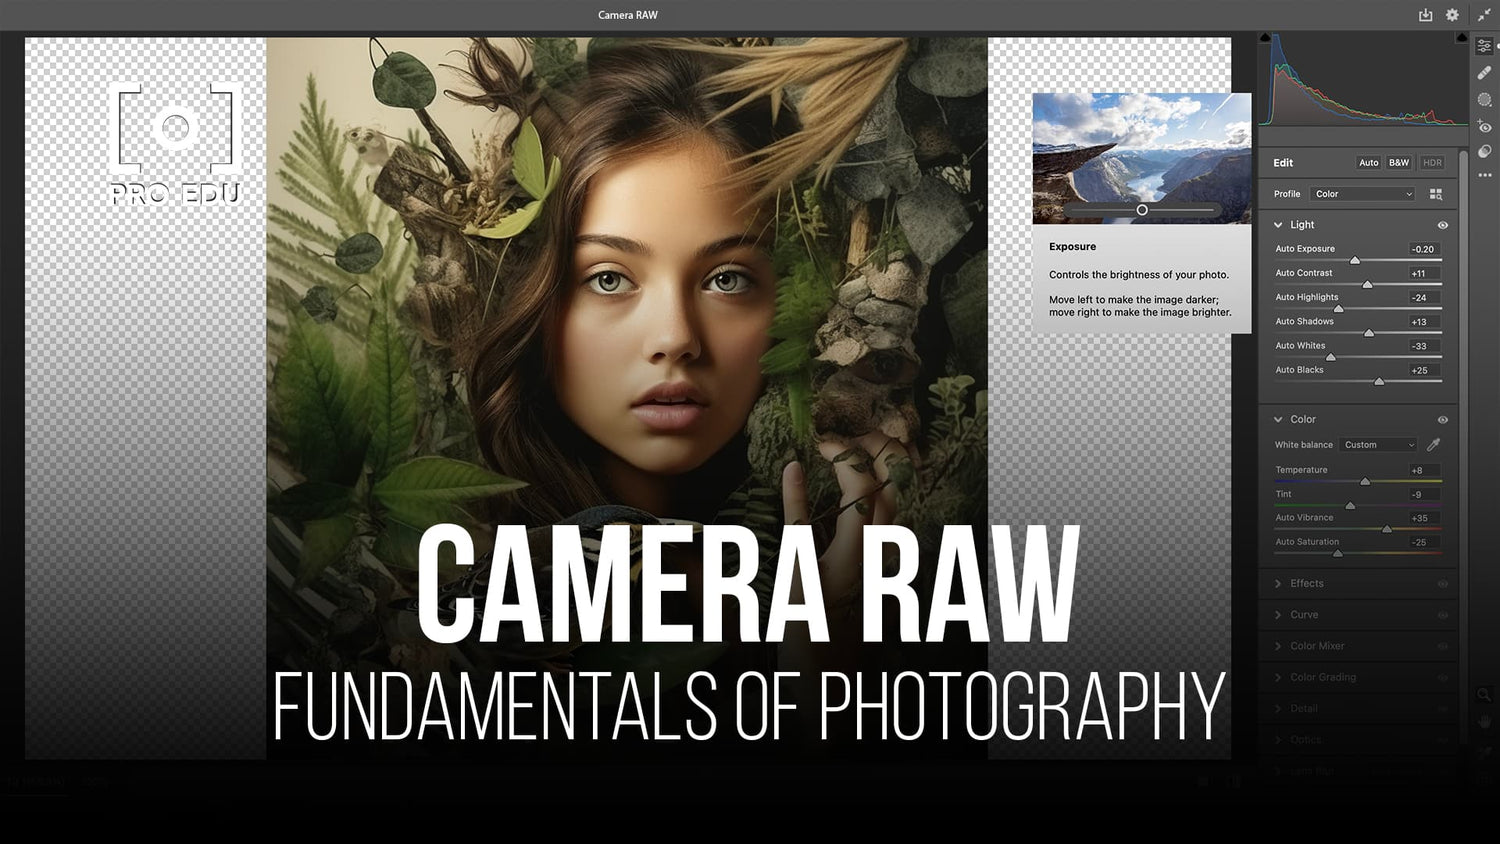Image resolution: width=1500 pixels, height=844 pixels.
Task: Open the Profile Browser icon
Action: [x=1437, y=194]
